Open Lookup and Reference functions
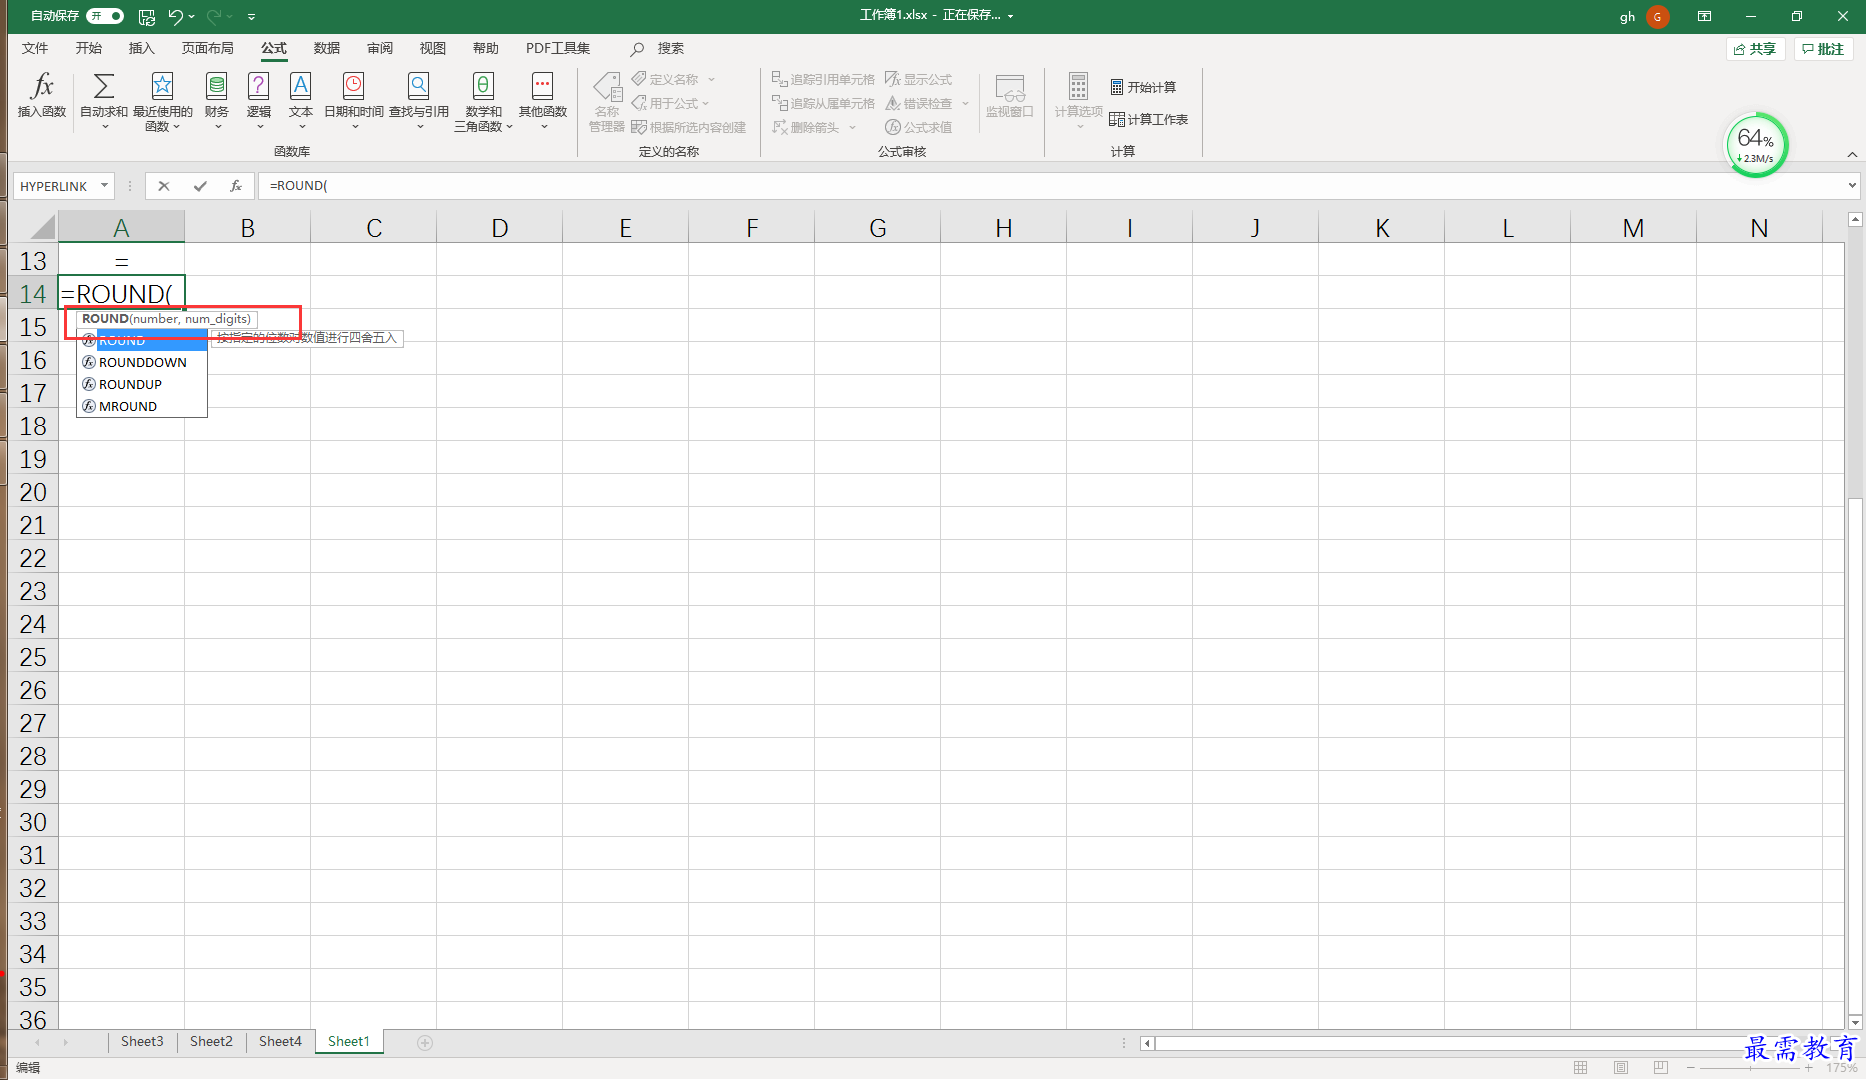 point(419,99)
